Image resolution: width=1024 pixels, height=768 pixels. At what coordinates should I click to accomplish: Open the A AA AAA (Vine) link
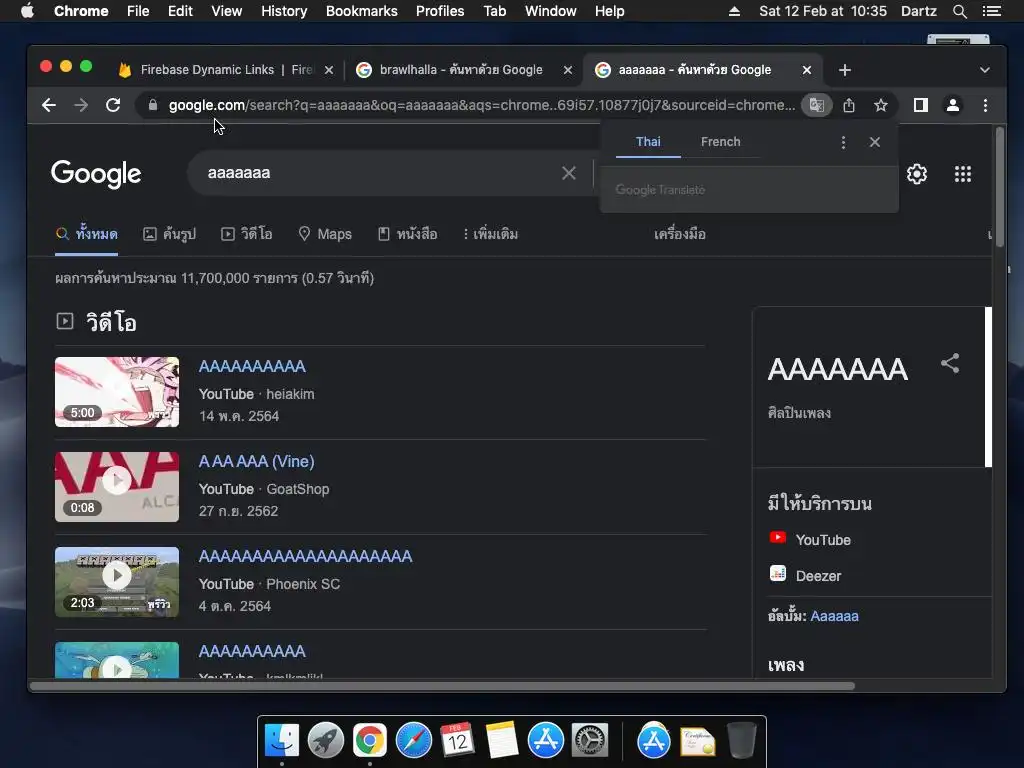click(x=257, y=462)
